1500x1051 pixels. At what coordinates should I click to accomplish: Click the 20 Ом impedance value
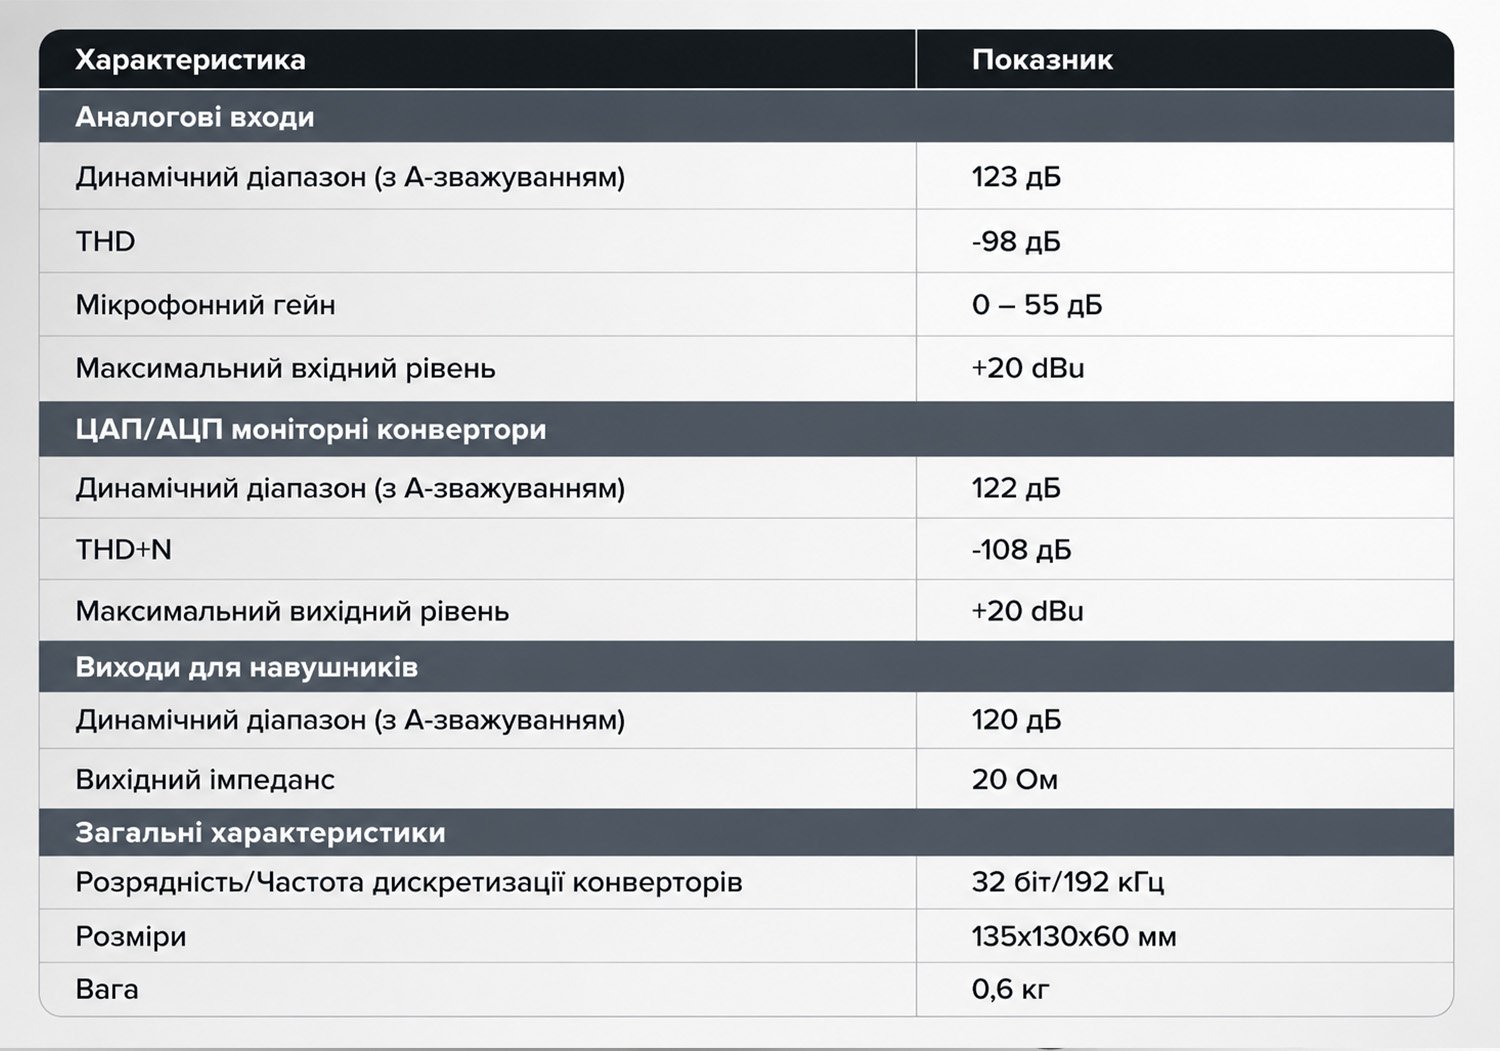(x=1014, y=779)
